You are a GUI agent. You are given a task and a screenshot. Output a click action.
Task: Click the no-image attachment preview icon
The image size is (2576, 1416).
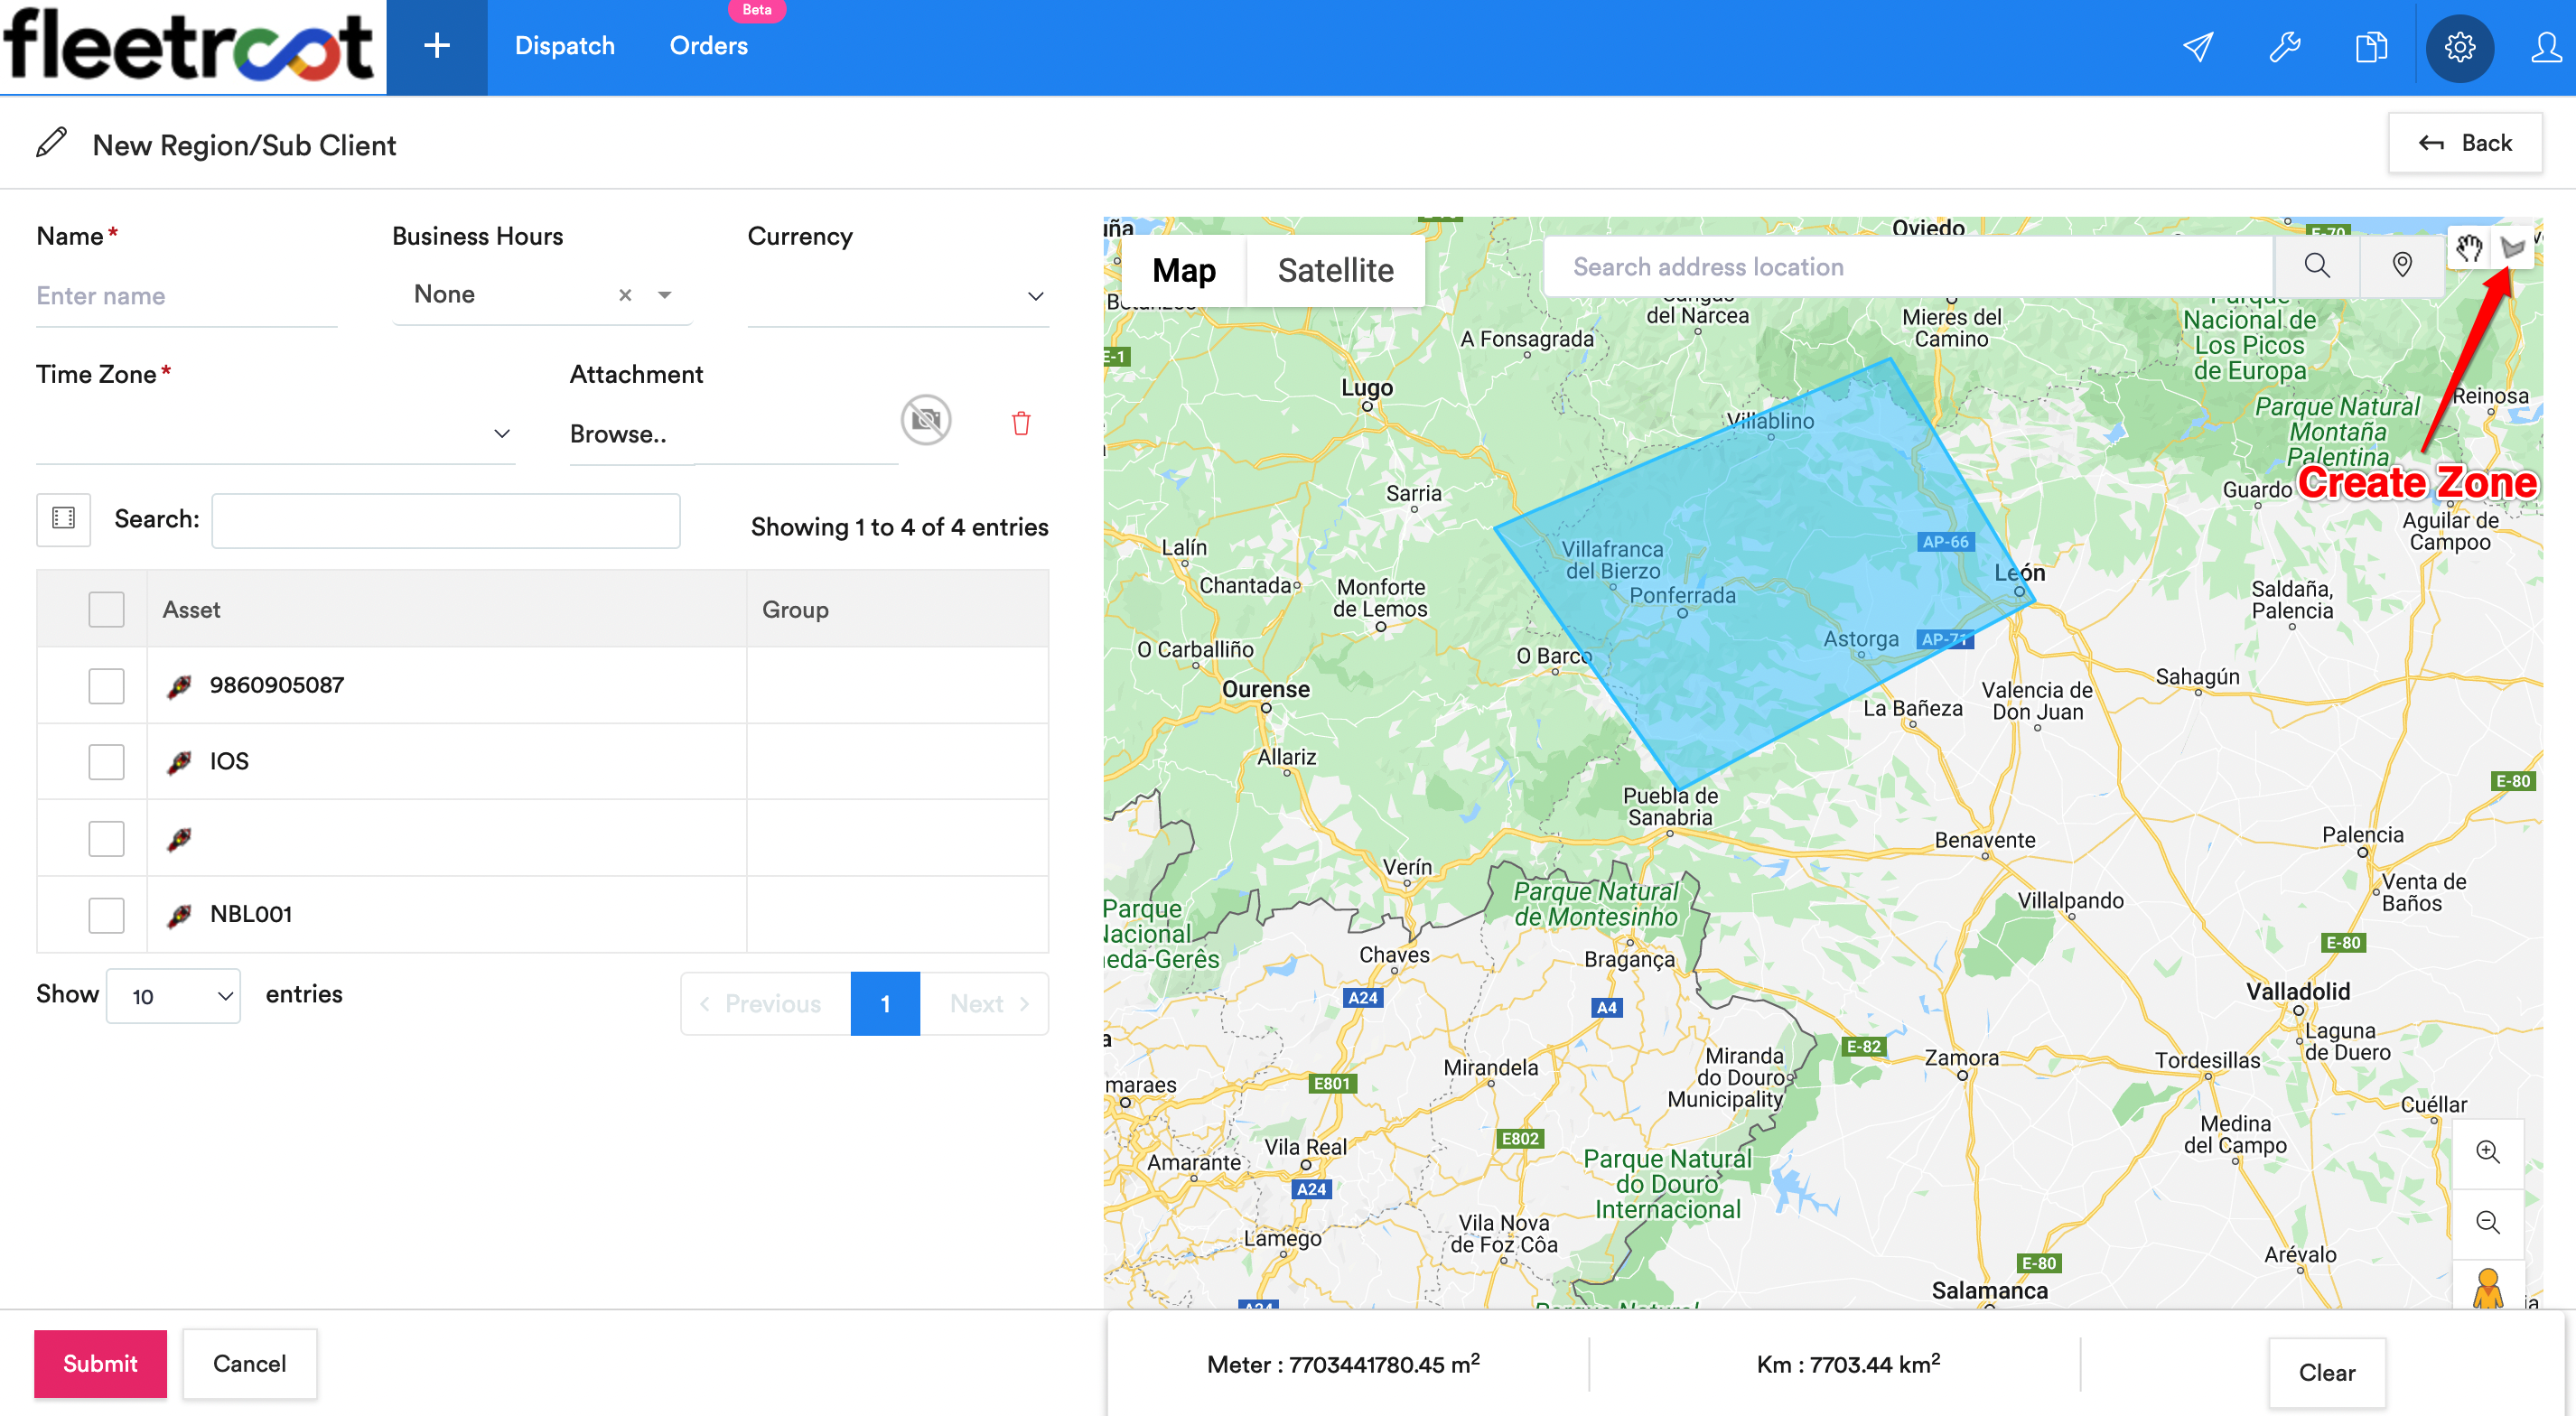pos(925,420)
